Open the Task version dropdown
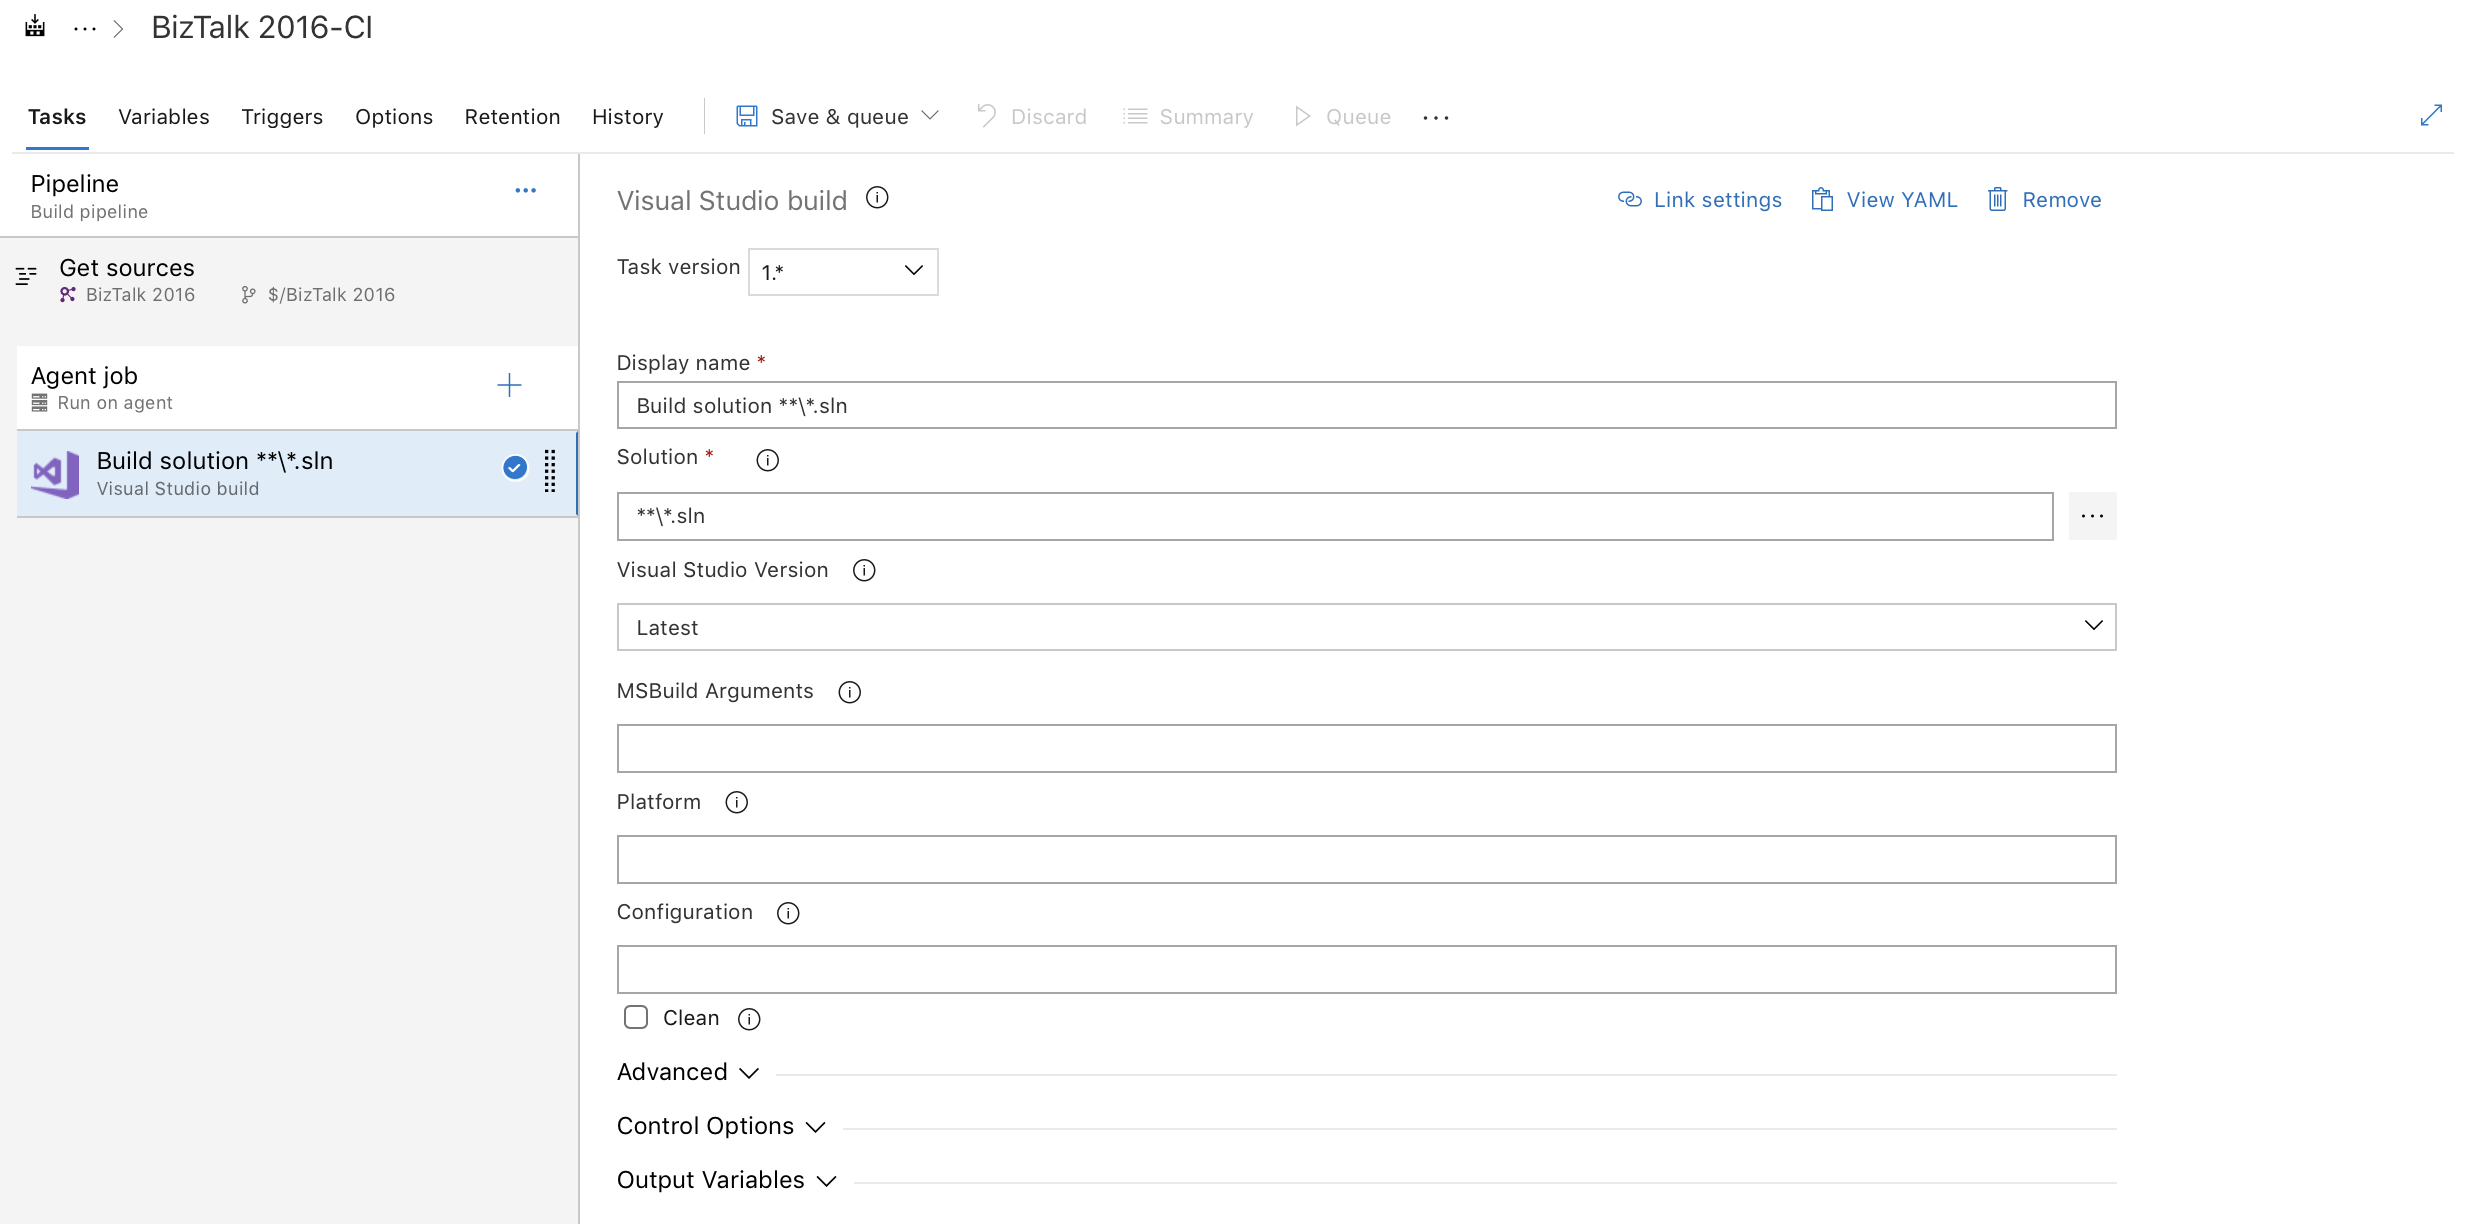This screenshot has height=1224, width=2468. click(841, 267)
